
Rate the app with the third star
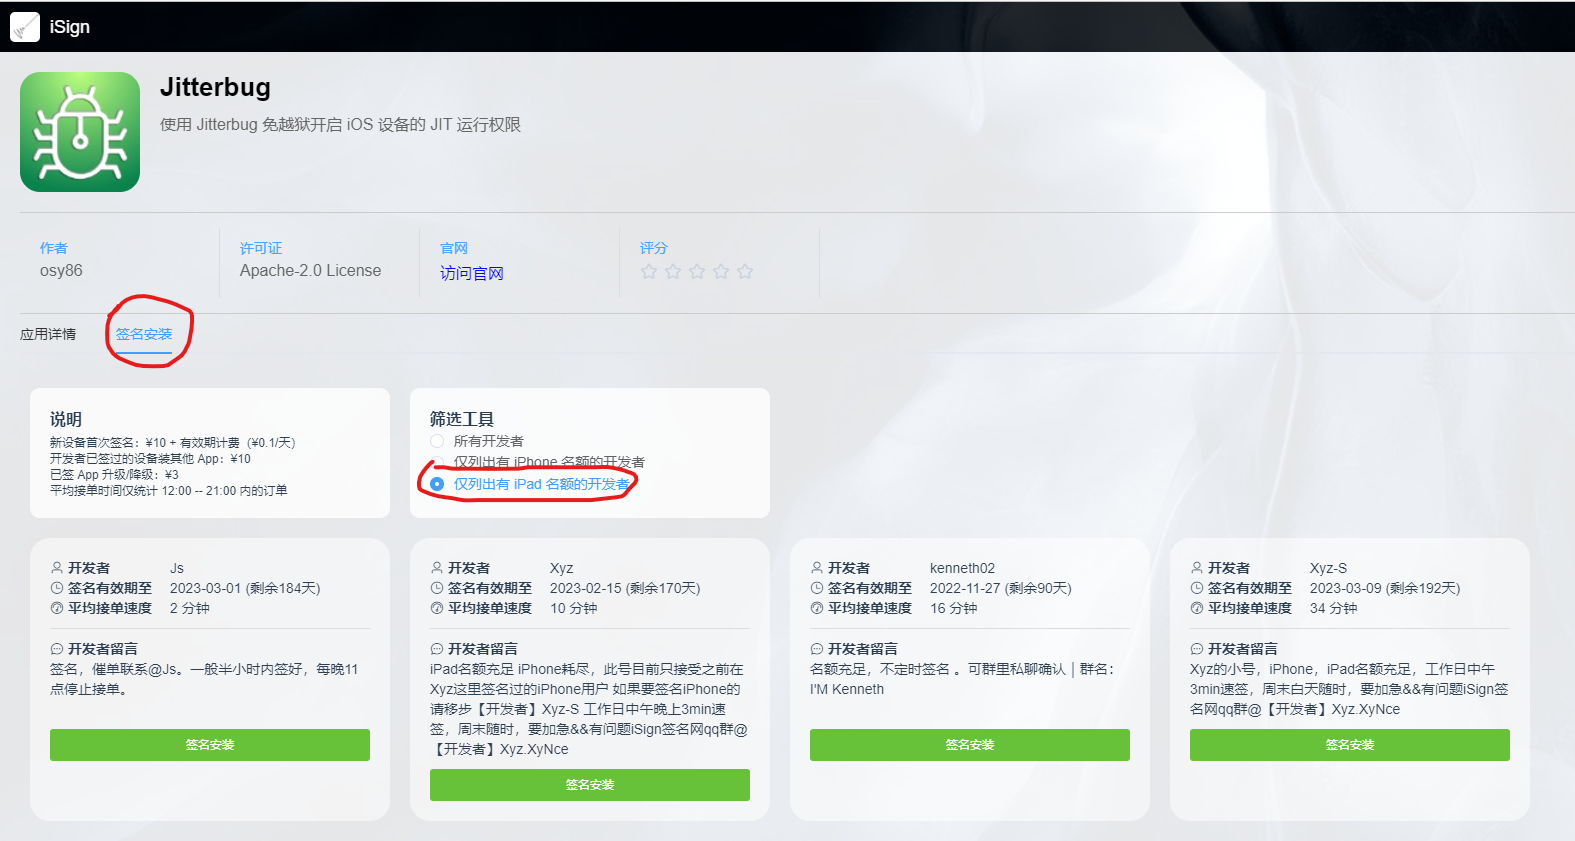click(x=697, y=271)
